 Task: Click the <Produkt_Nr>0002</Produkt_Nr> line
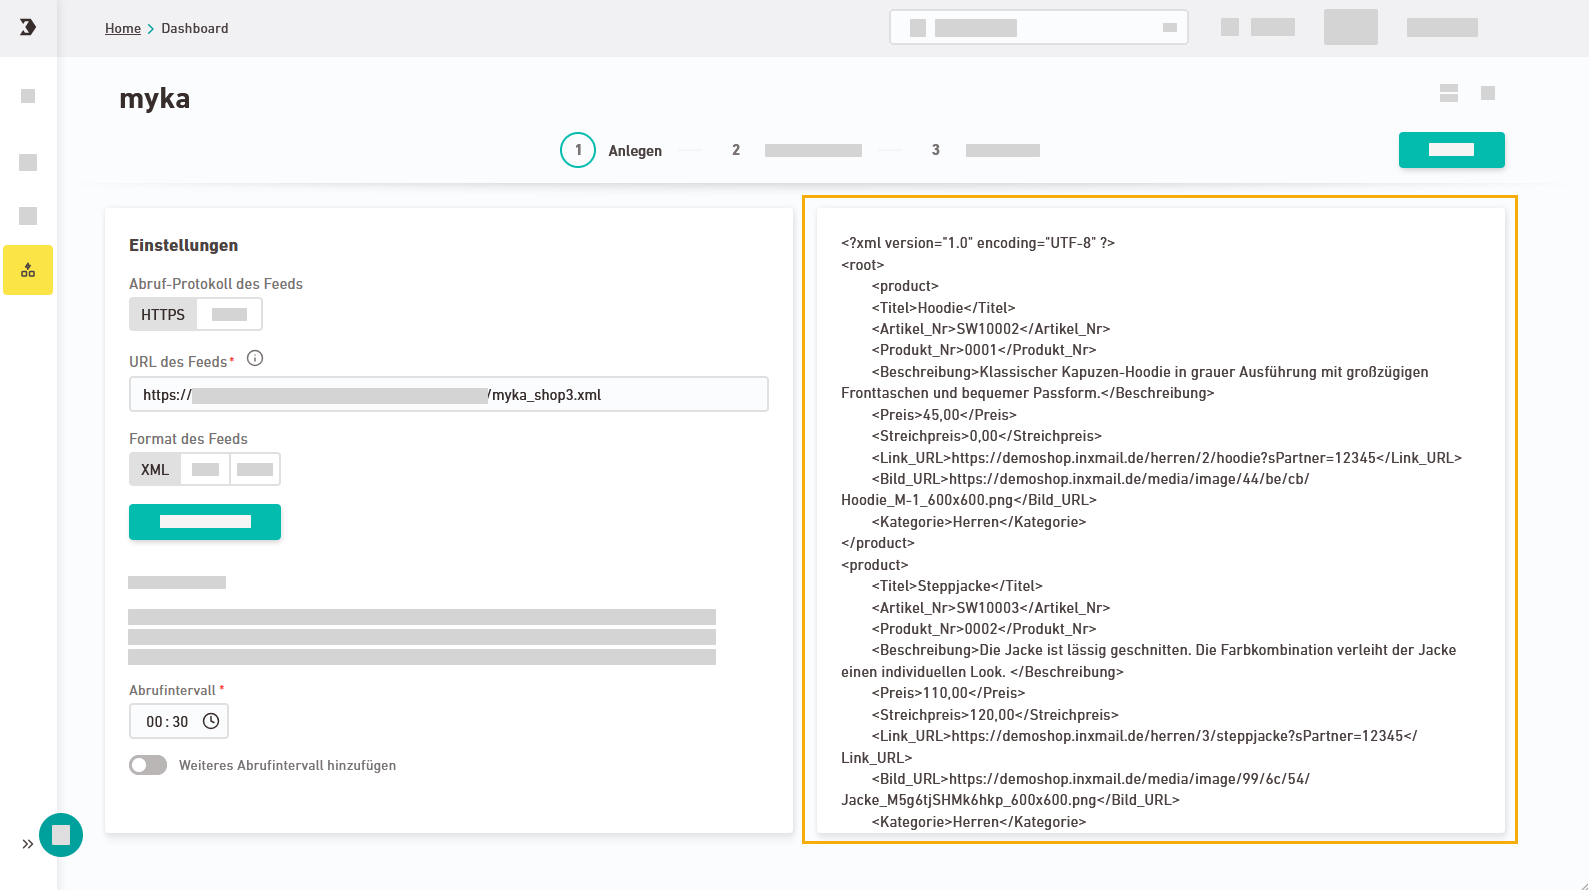point(984,629)
